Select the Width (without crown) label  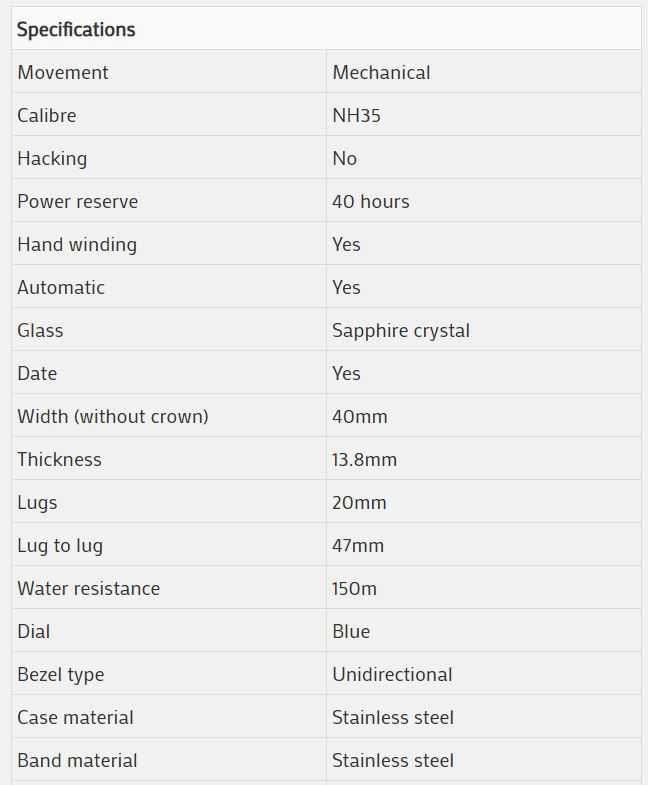113,417
